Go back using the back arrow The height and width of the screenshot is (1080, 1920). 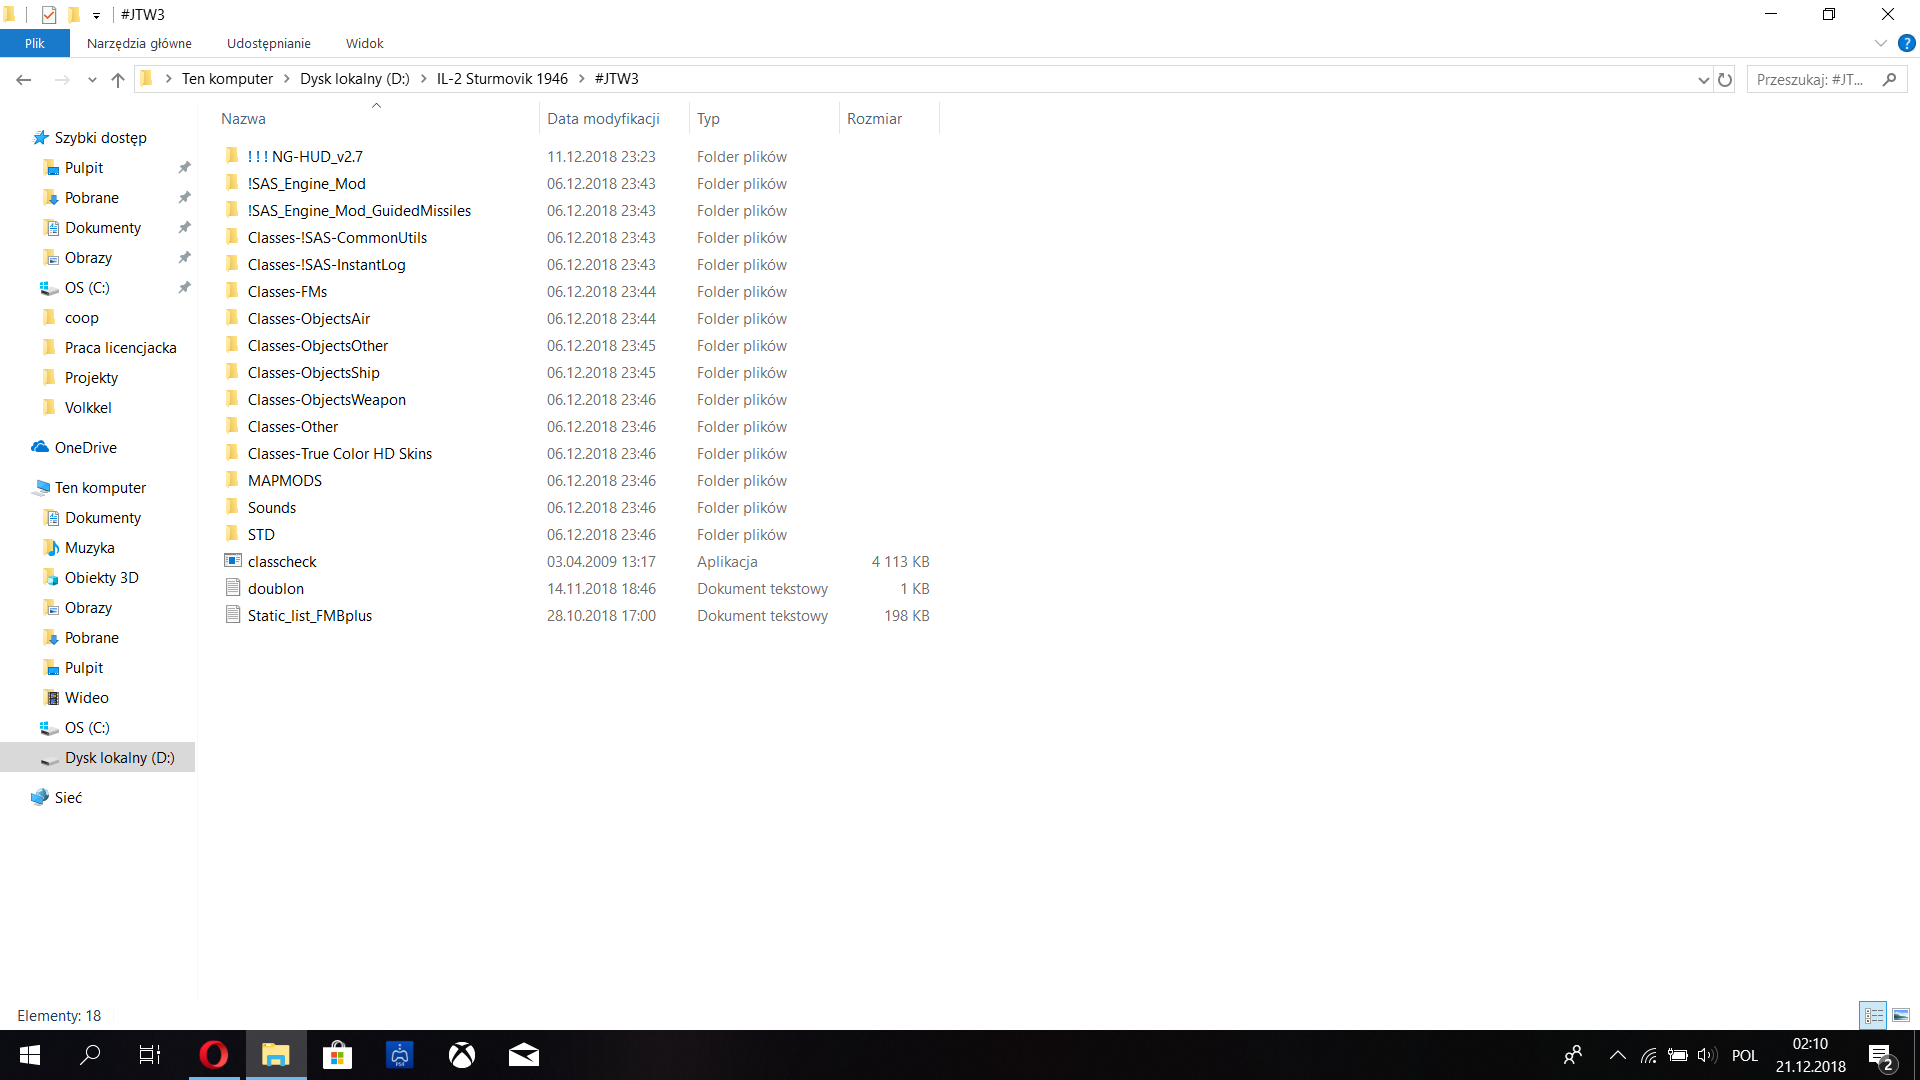tap(24, 79)
